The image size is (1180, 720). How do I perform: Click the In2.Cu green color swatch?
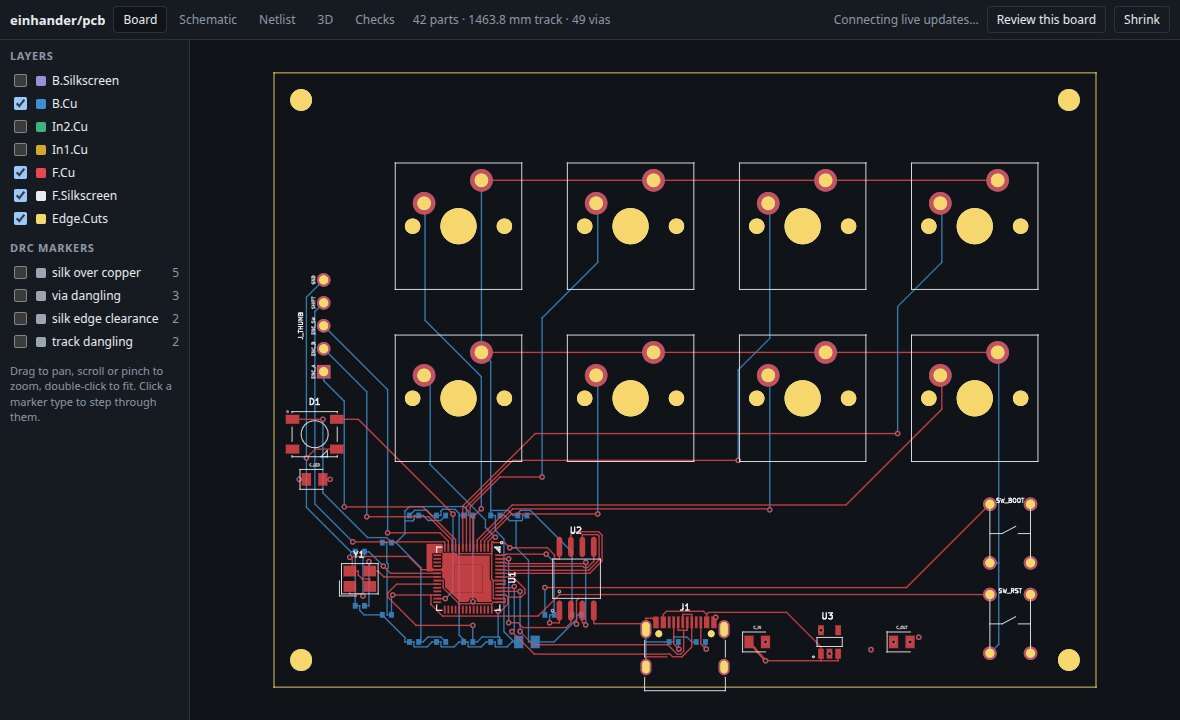pyautogui.click(x=41, y=126)
